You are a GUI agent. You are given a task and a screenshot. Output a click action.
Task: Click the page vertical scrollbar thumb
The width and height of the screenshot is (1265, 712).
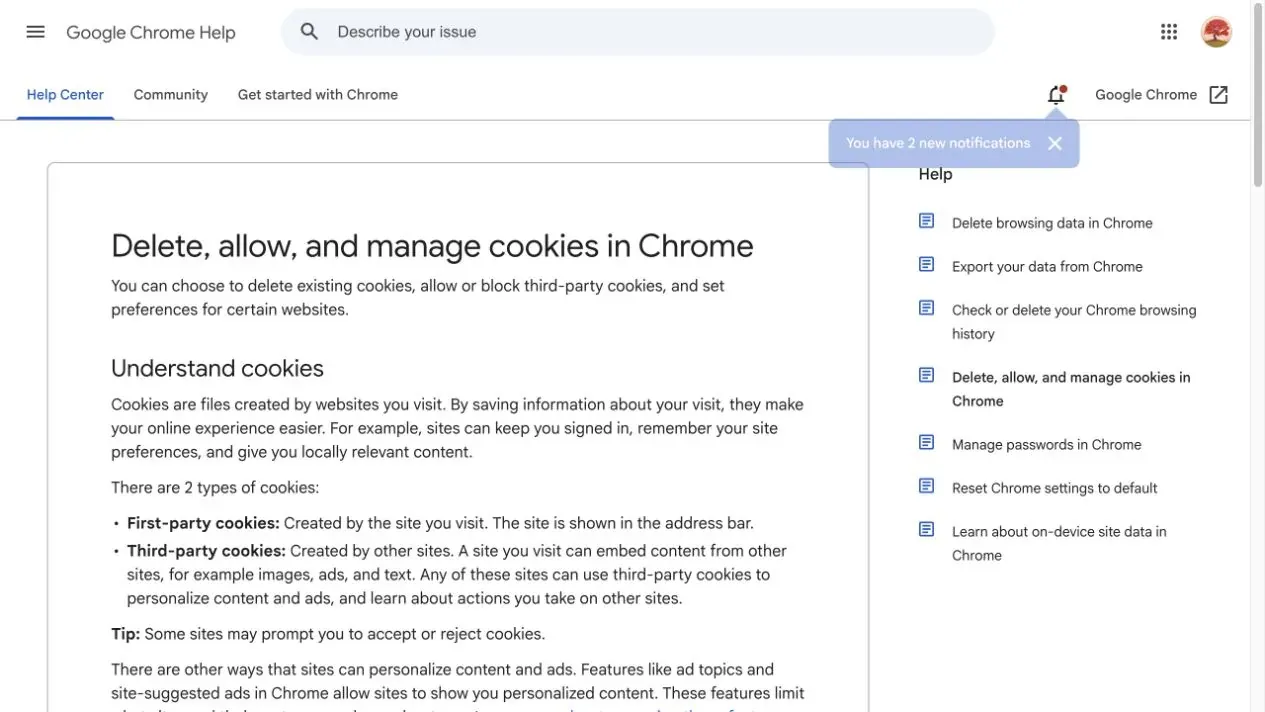pyautogui.click(x=1258, y=96)
